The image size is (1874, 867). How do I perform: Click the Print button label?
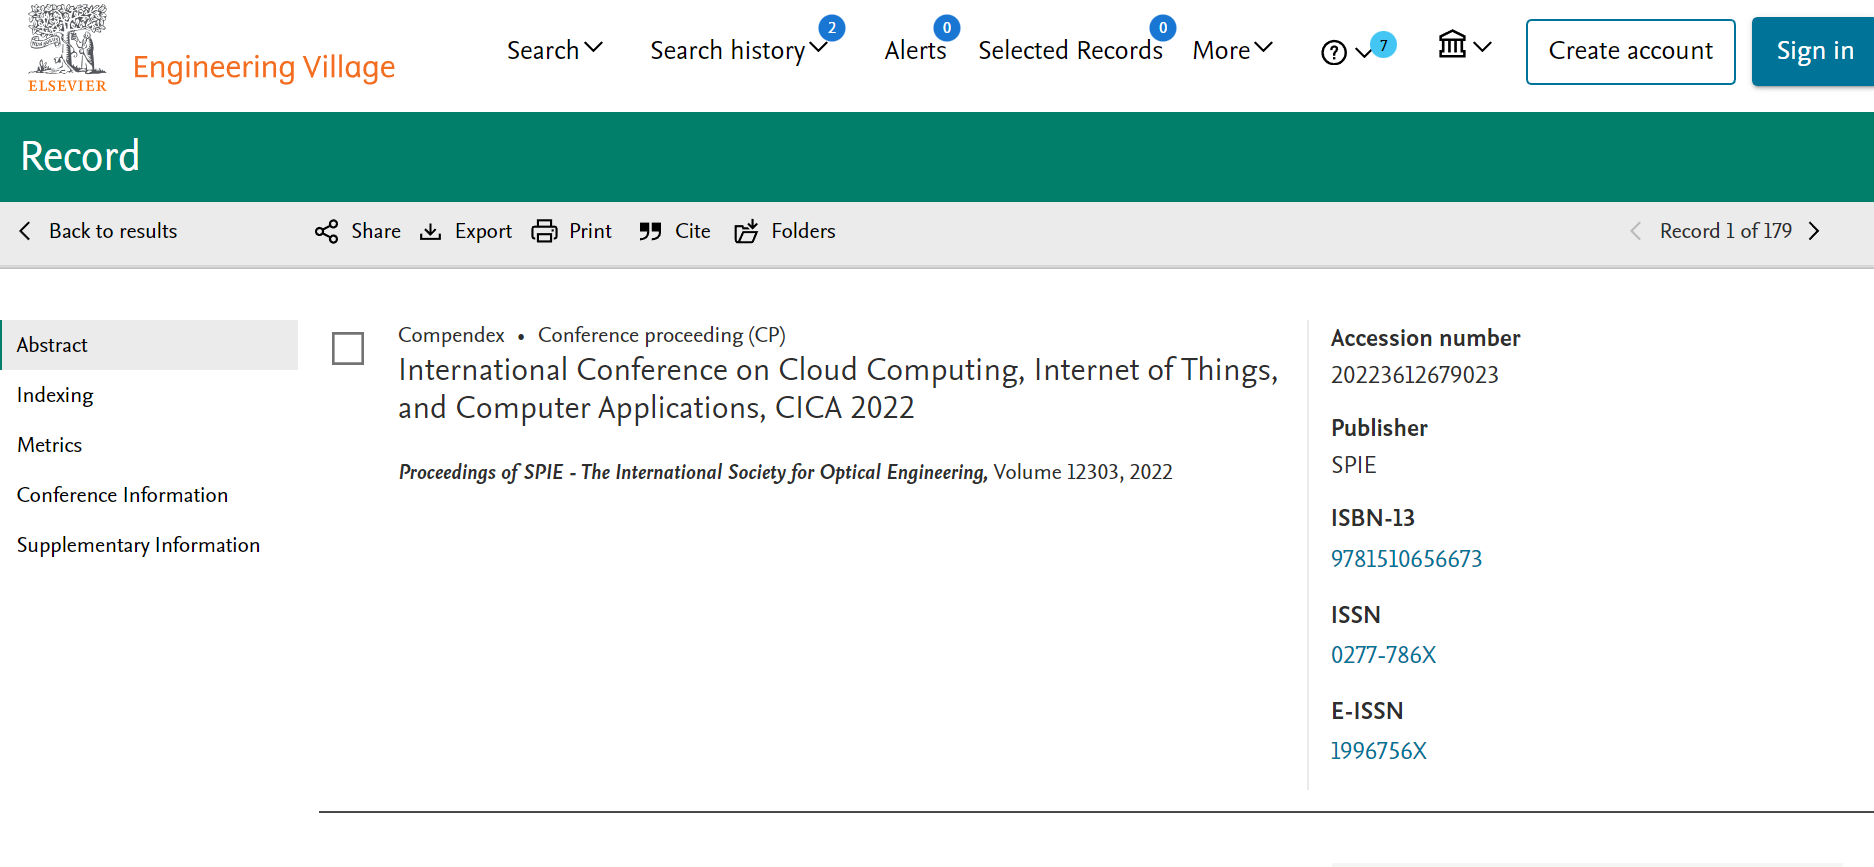pos(590,231)
